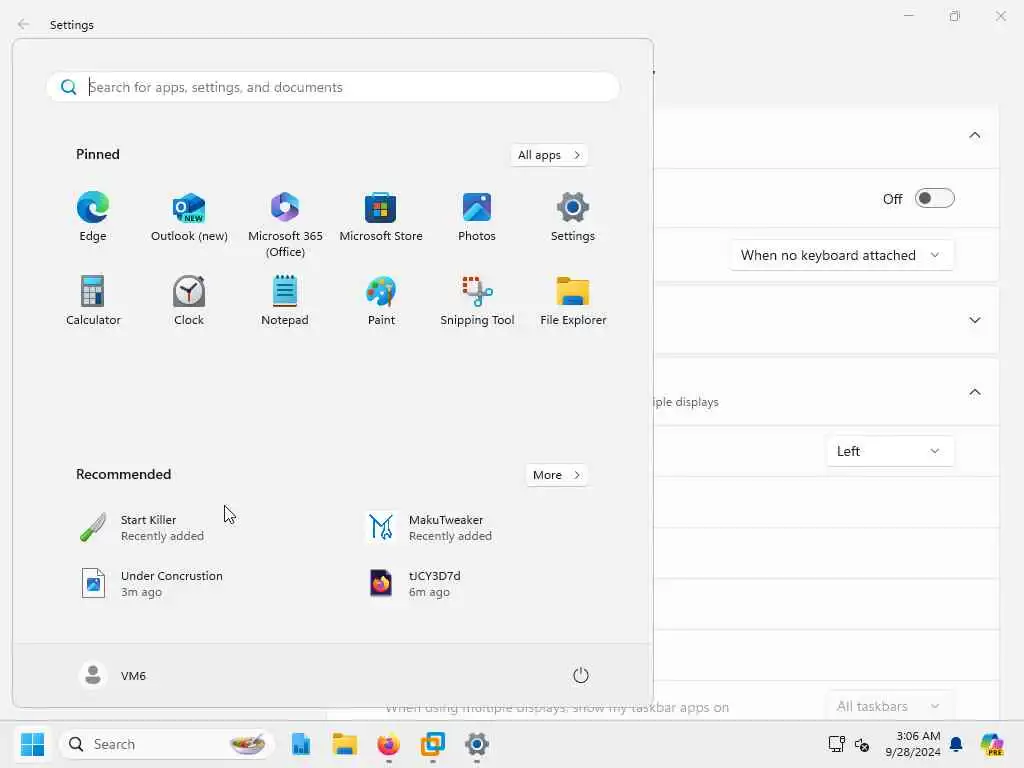
Task: Click the network display tray icon
Action: click(x=837, y=744)
